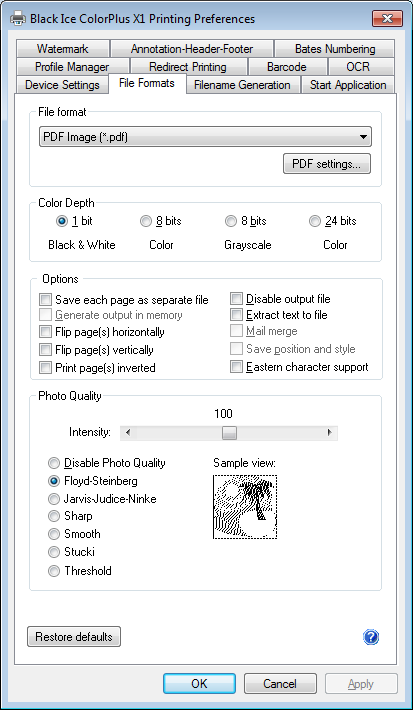The height and width of the screenshot is (710, 413).
Task: Enable Save each page as separate file
Action: coord(124,300)
